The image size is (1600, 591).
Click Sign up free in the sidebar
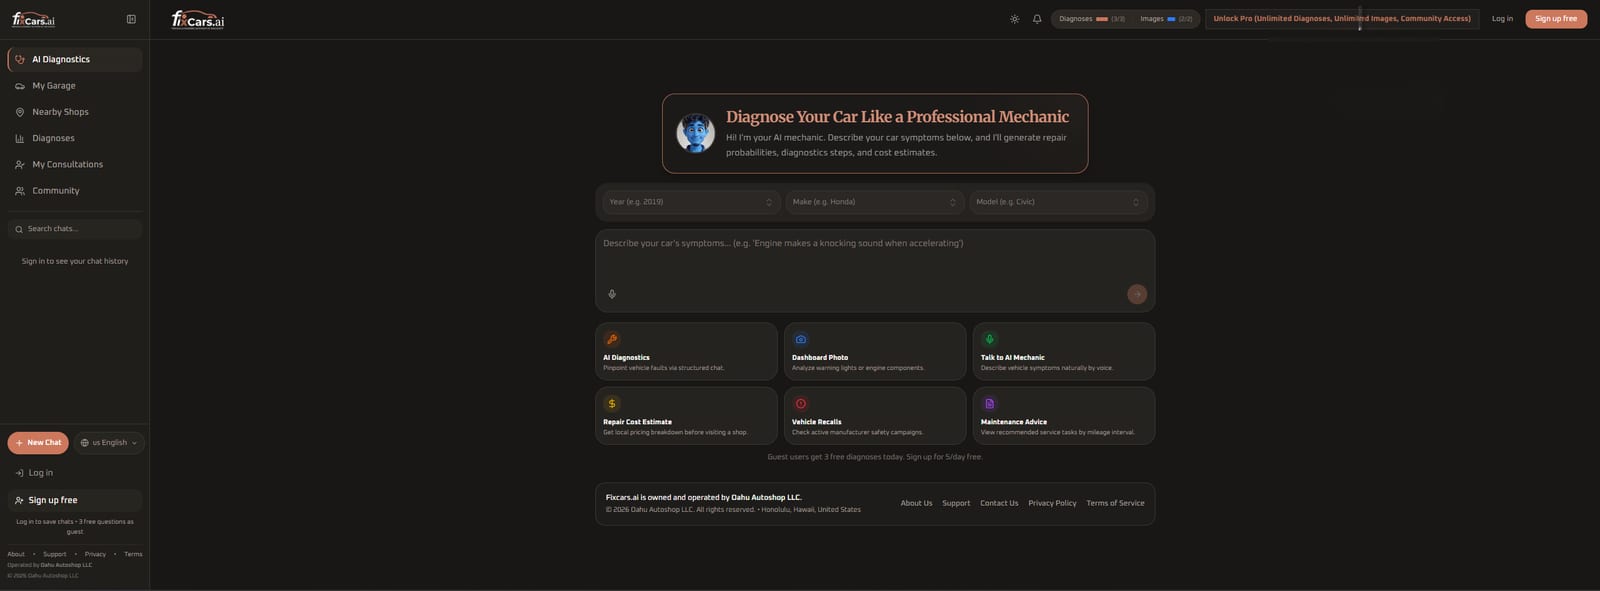point(75,500)
